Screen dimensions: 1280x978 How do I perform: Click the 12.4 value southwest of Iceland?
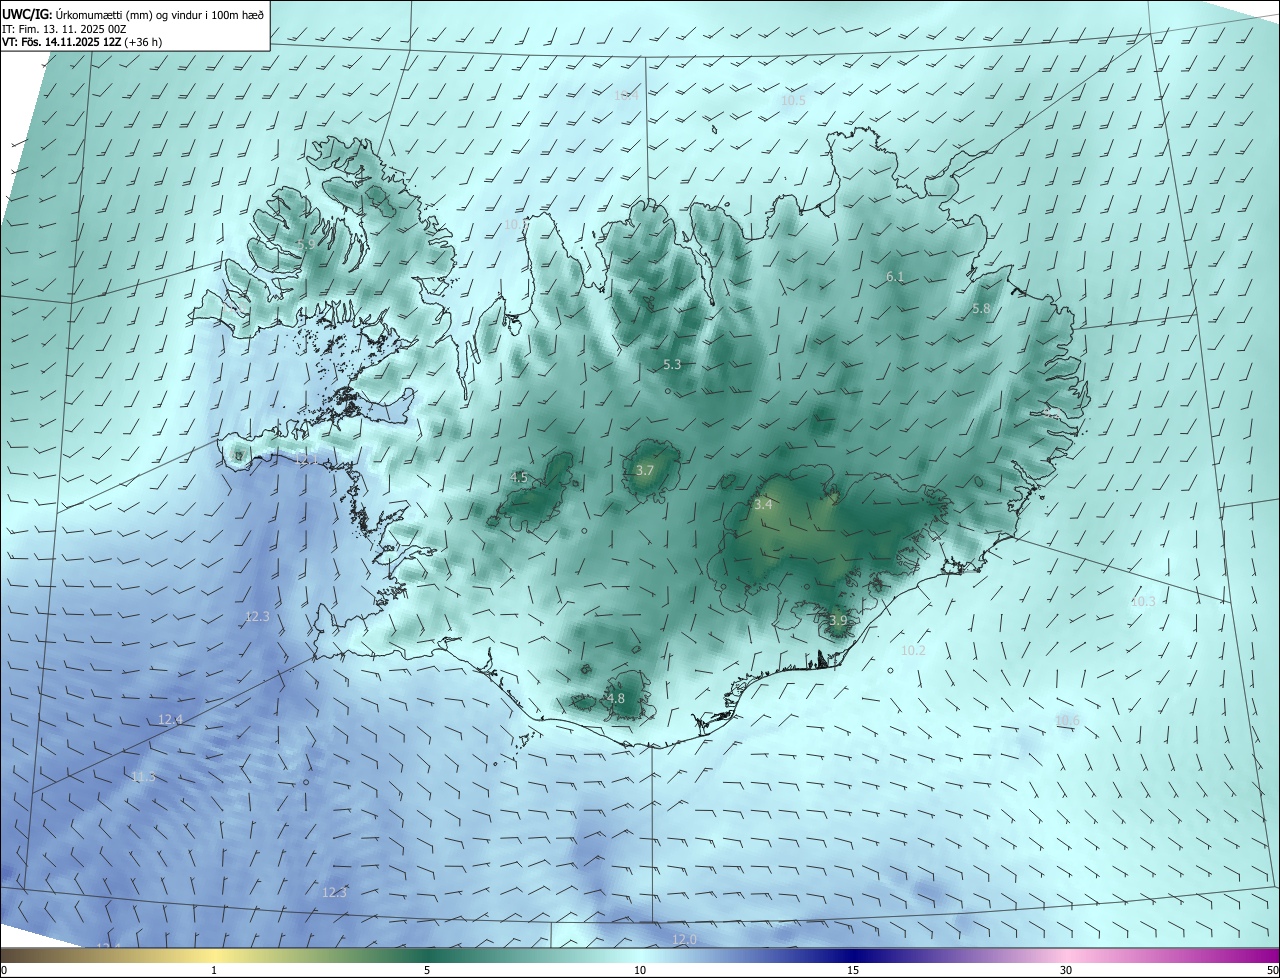[171, 720]
